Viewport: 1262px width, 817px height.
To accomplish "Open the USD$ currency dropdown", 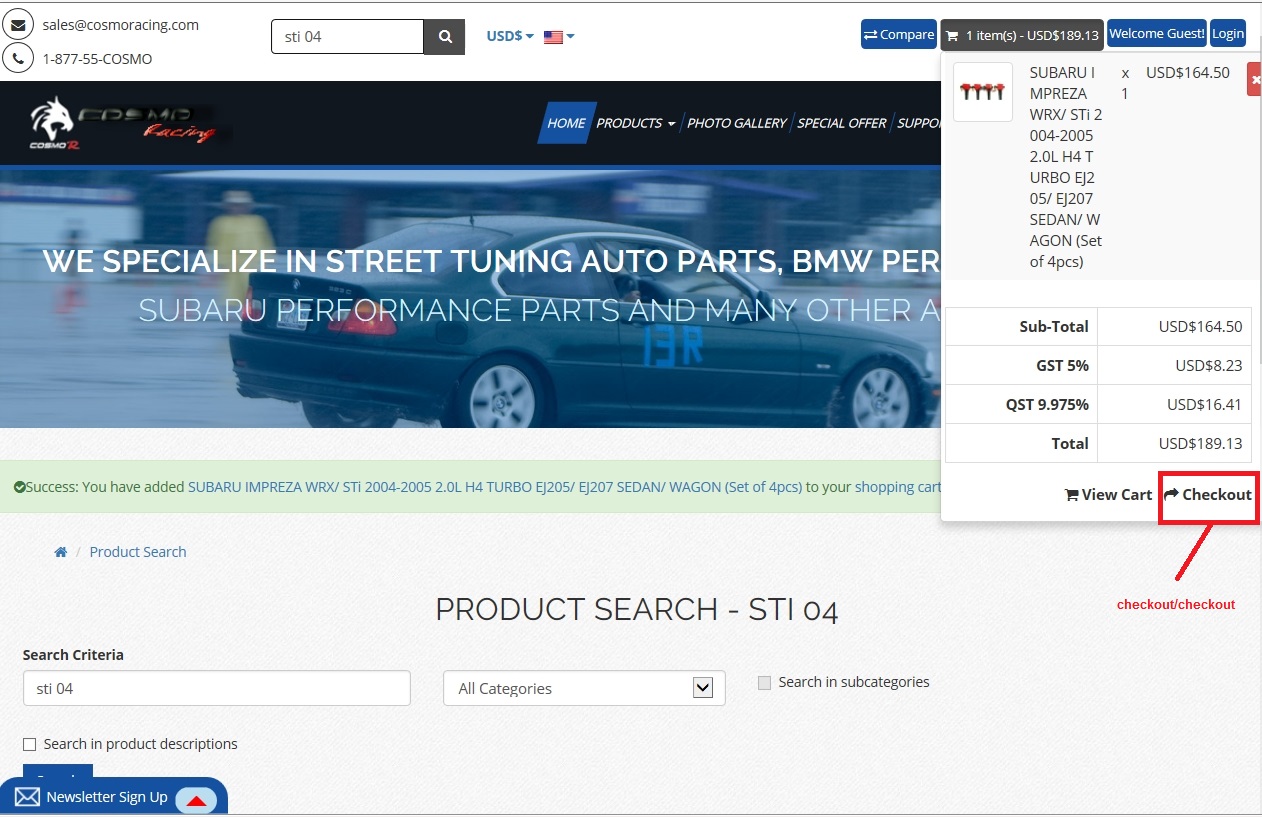I will [x=510, y=36].
